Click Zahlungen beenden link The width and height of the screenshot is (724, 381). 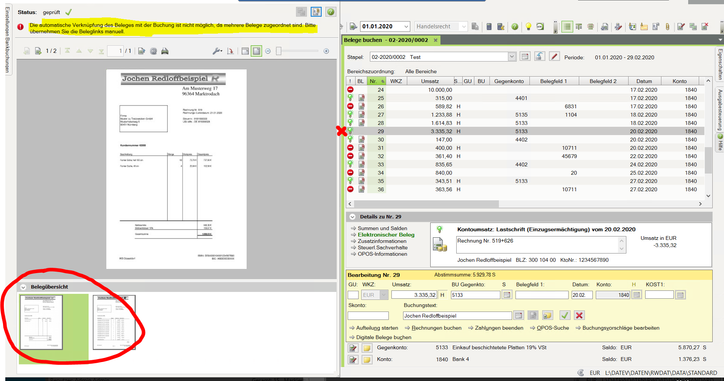(x=499, y=328)
